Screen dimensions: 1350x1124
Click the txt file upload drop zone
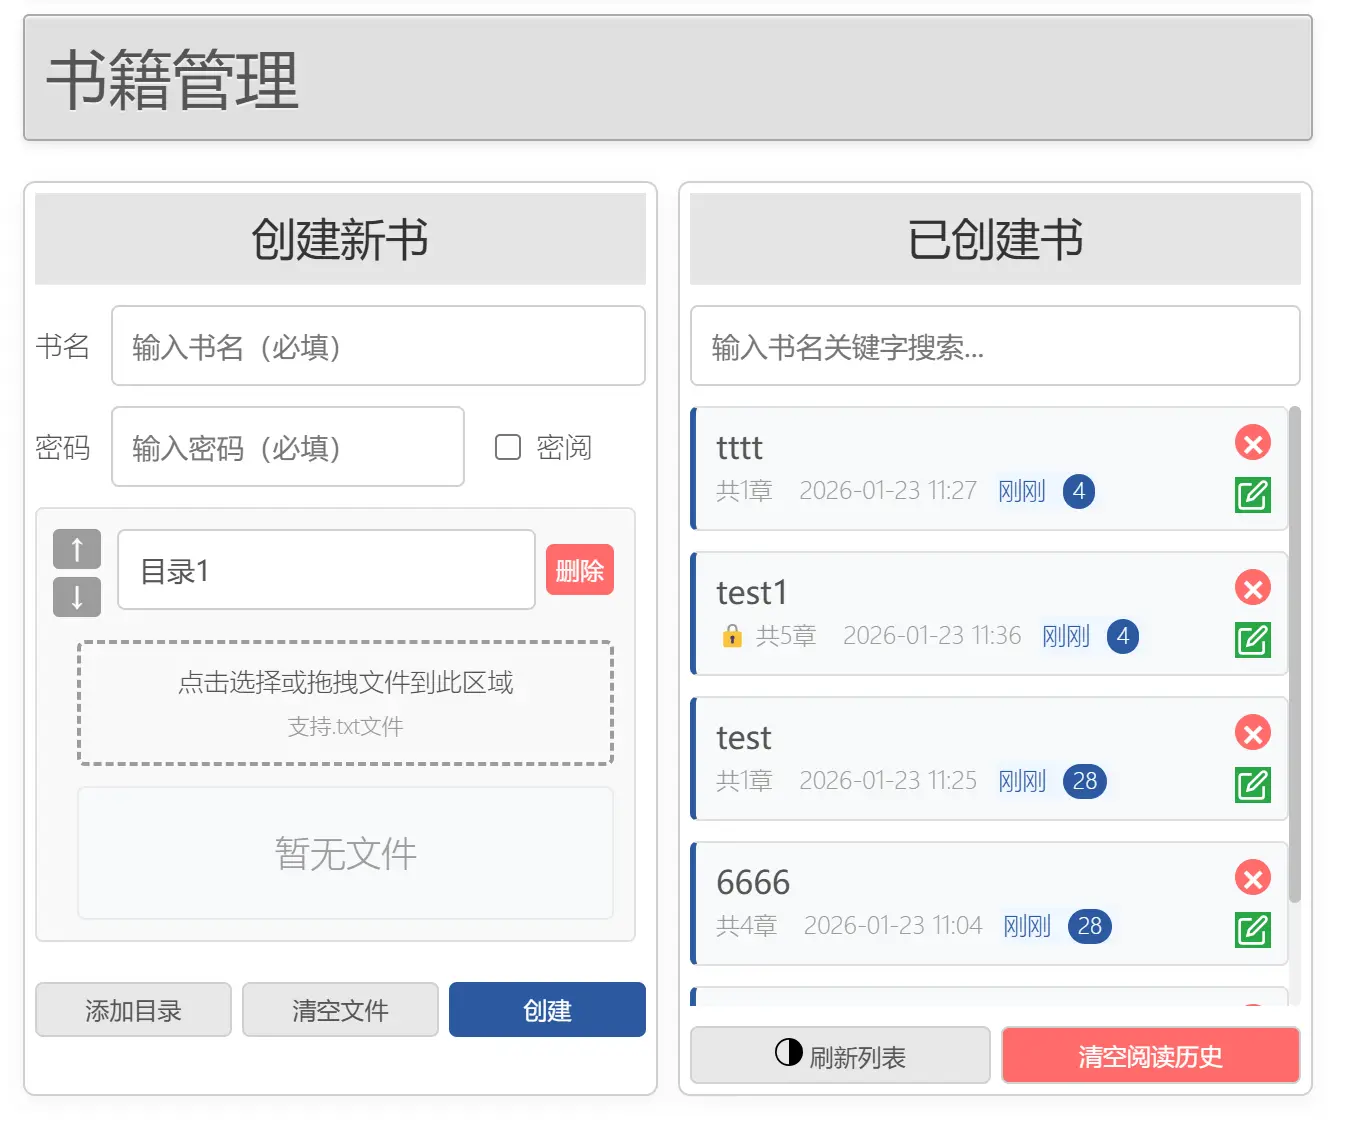point(345,703)
